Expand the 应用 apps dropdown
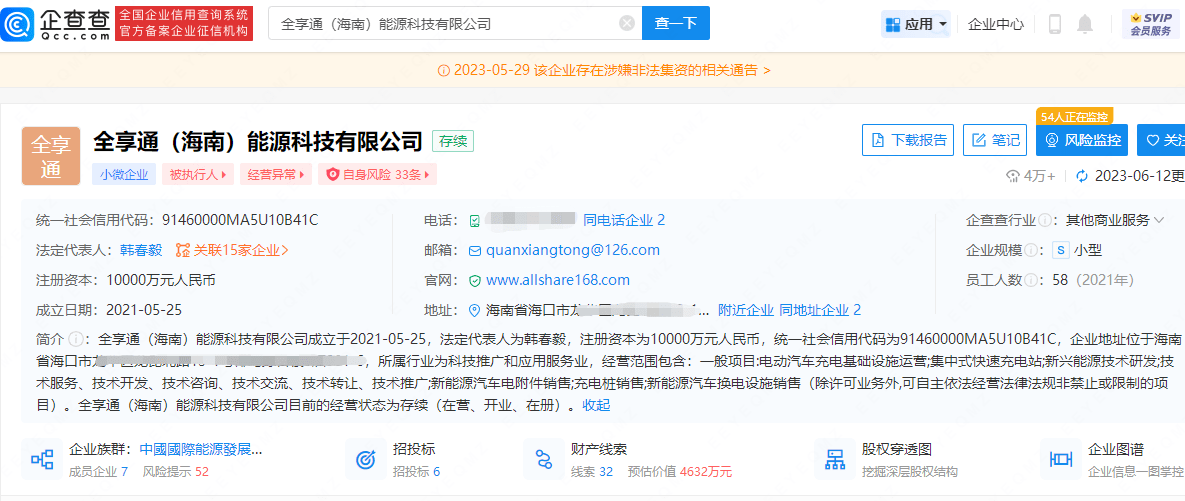Image resolution: width=1185 pixels, height=501 pixels. [x=916, y=24]
